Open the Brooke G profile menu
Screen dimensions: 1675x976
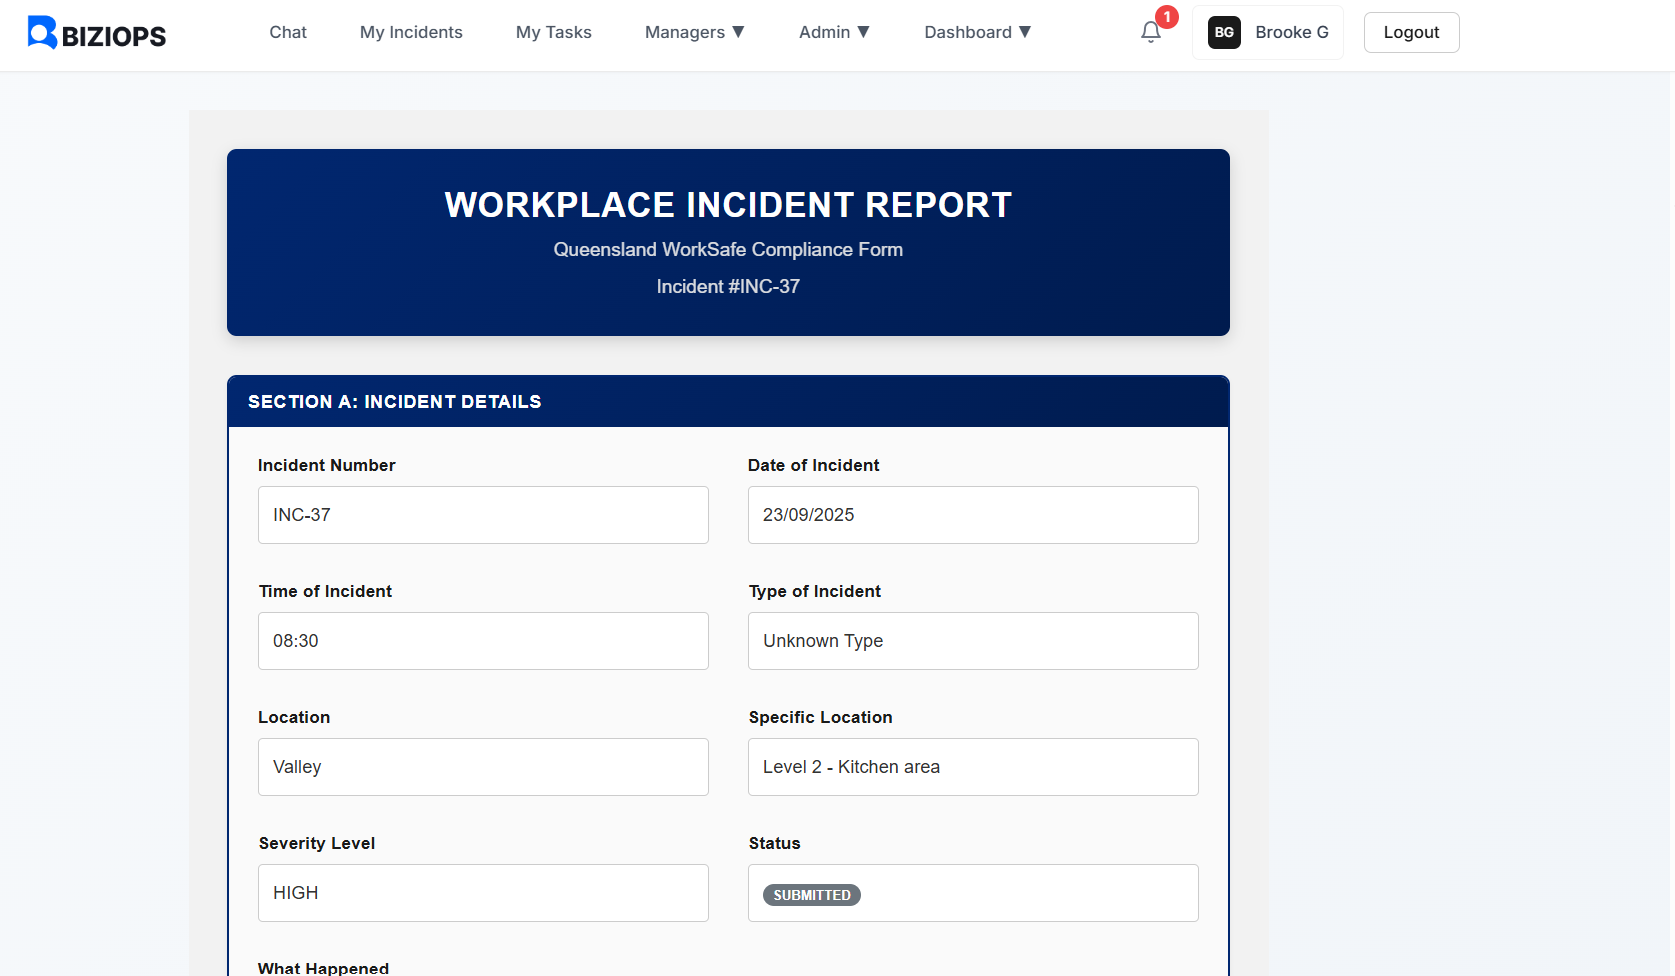tap(1291, 32)
